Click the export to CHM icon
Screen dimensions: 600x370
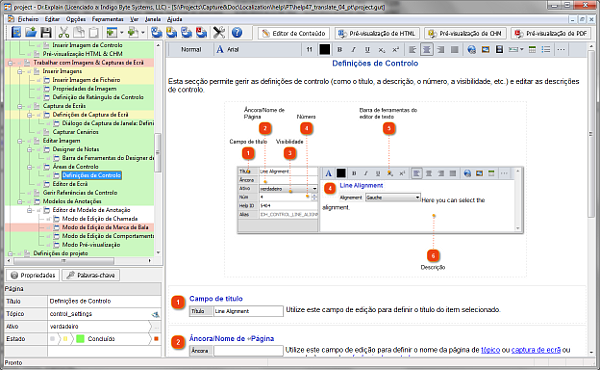point(171,33)
